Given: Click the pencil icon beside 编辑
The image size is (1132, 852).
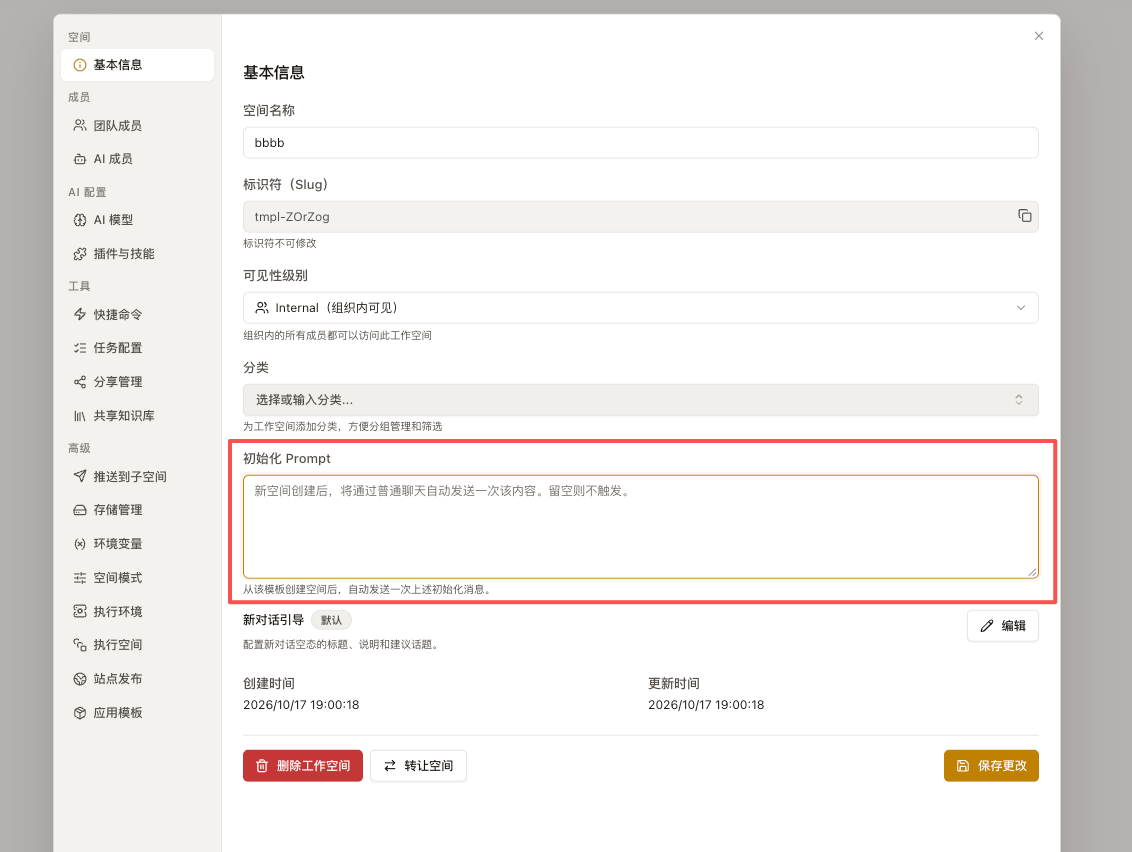Looking at the screenshot, I should pos(987,626).
